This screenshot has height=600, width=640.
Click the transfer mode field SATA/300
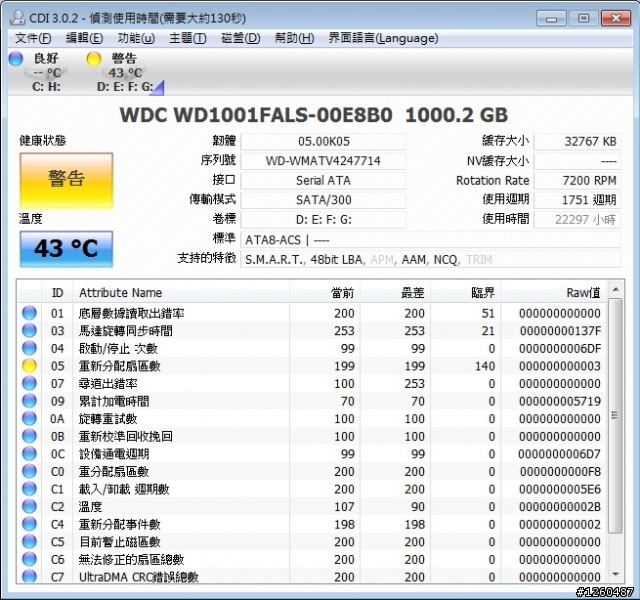tap(323, 200)
